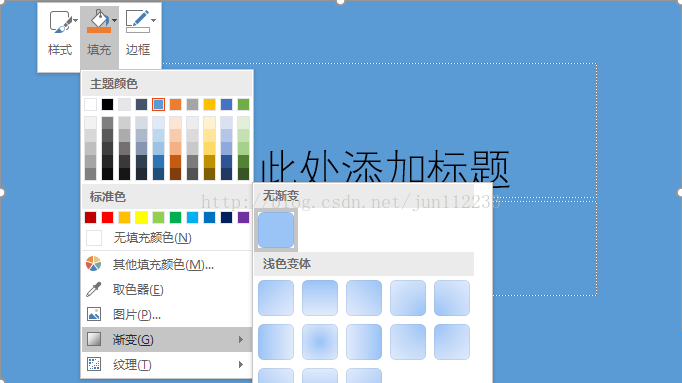Viewport: 682px width, 383px height.
Task: Pick dark red standard color
Action: (90, 217)
